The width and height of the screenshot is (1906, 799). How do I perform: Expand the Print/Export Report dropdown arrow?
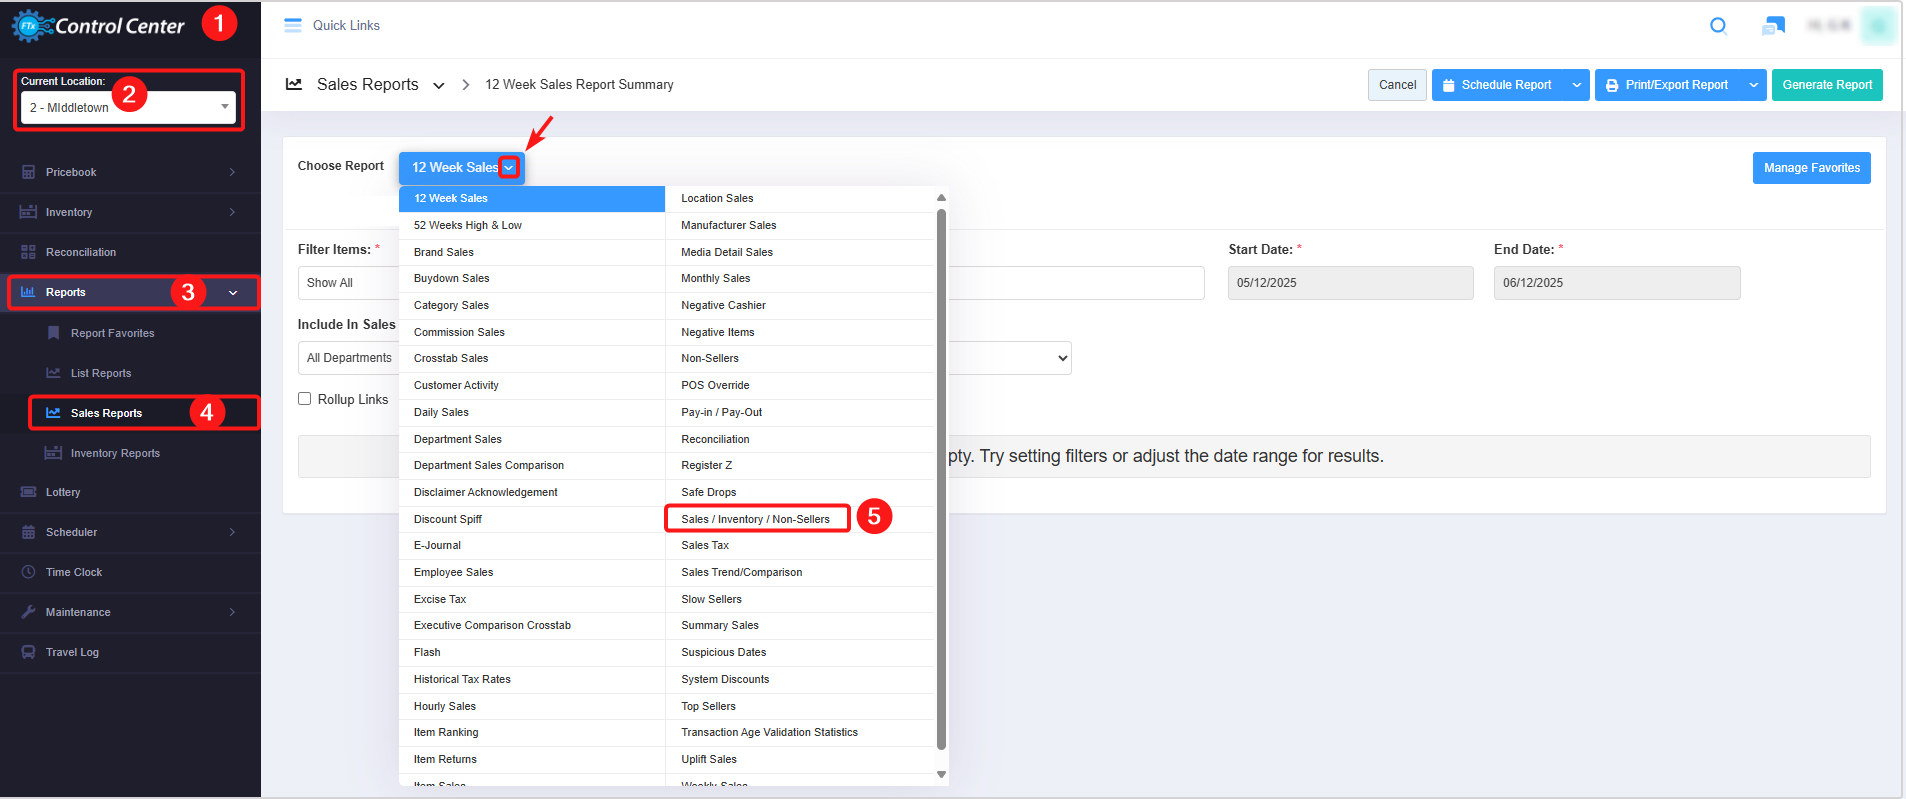1753,85
